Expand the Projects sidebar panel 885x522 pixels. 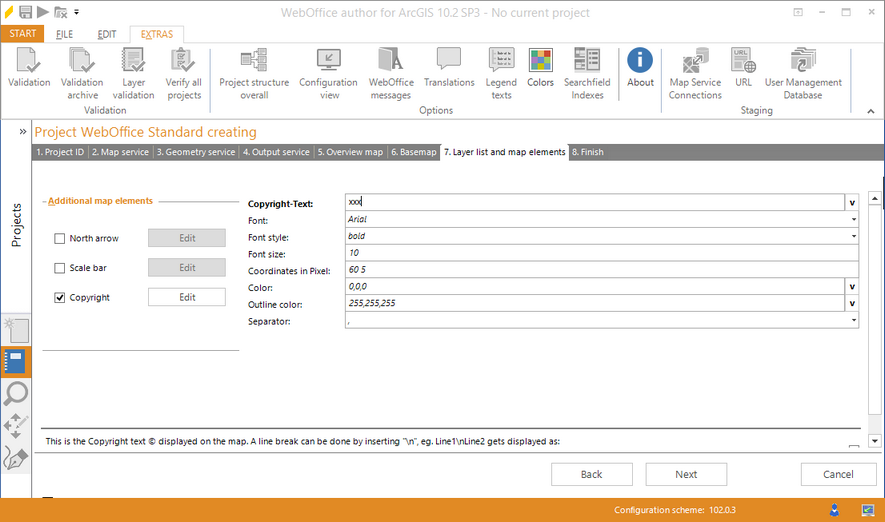click(x=23, y=131)
